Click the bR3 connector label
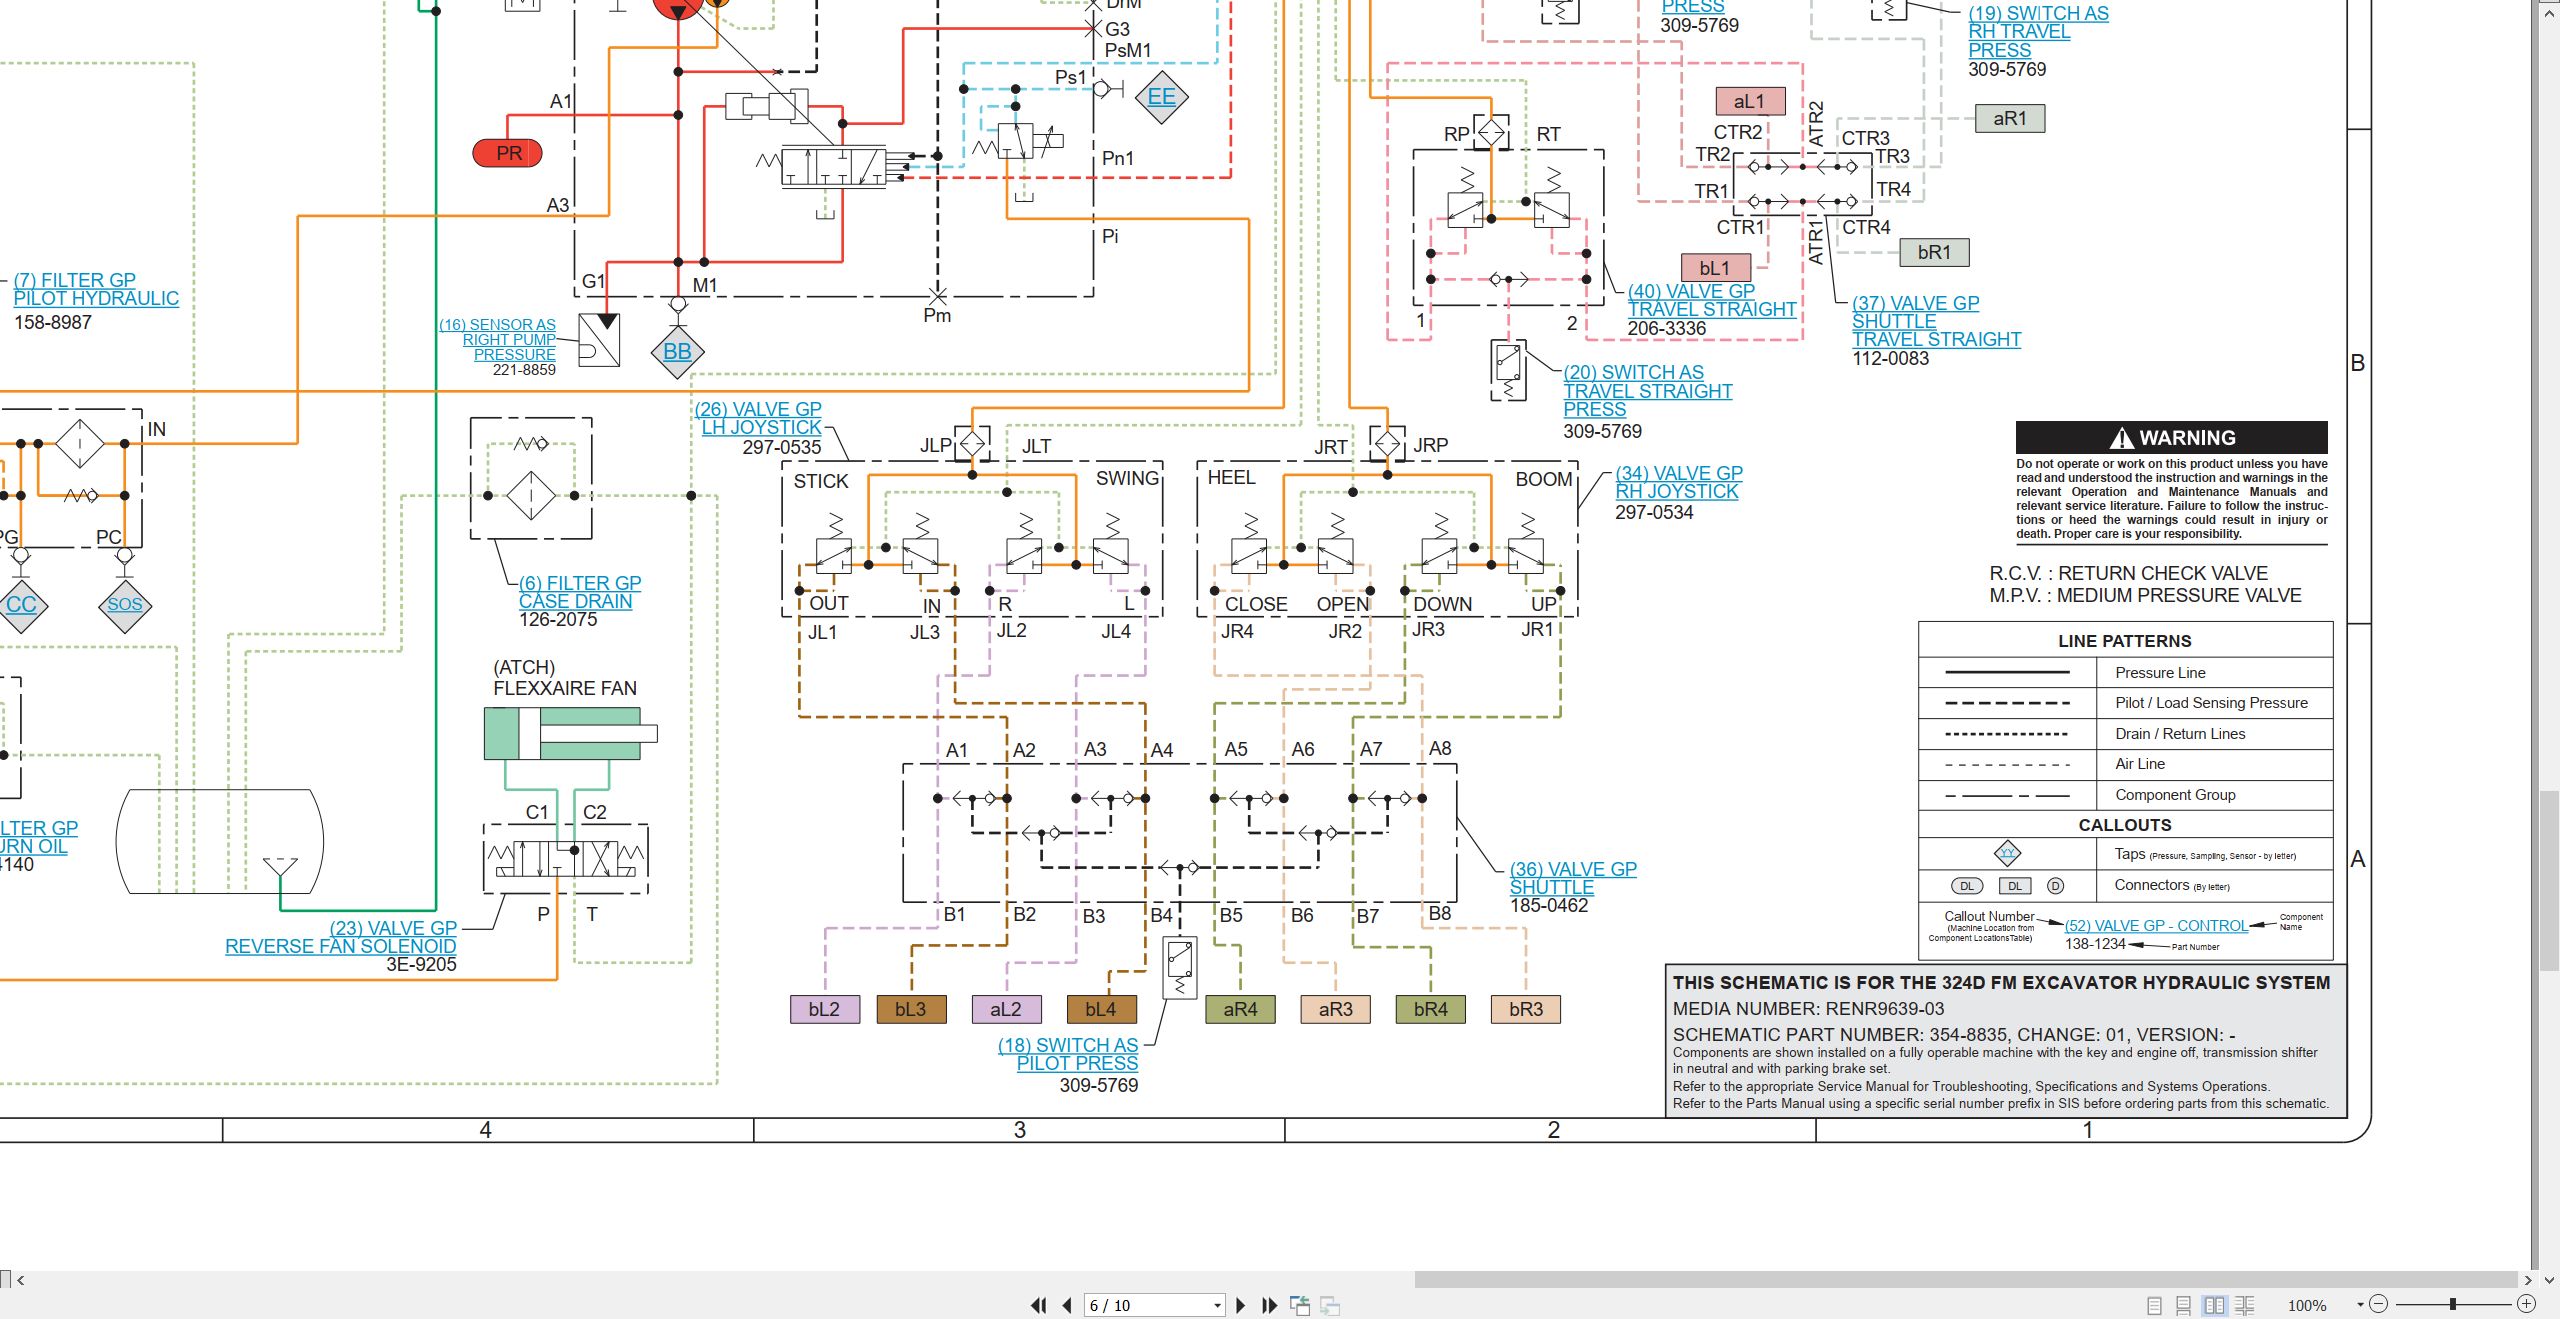Image resolution: width=2560 pixels, height=1319 pixels. 1526,1009
